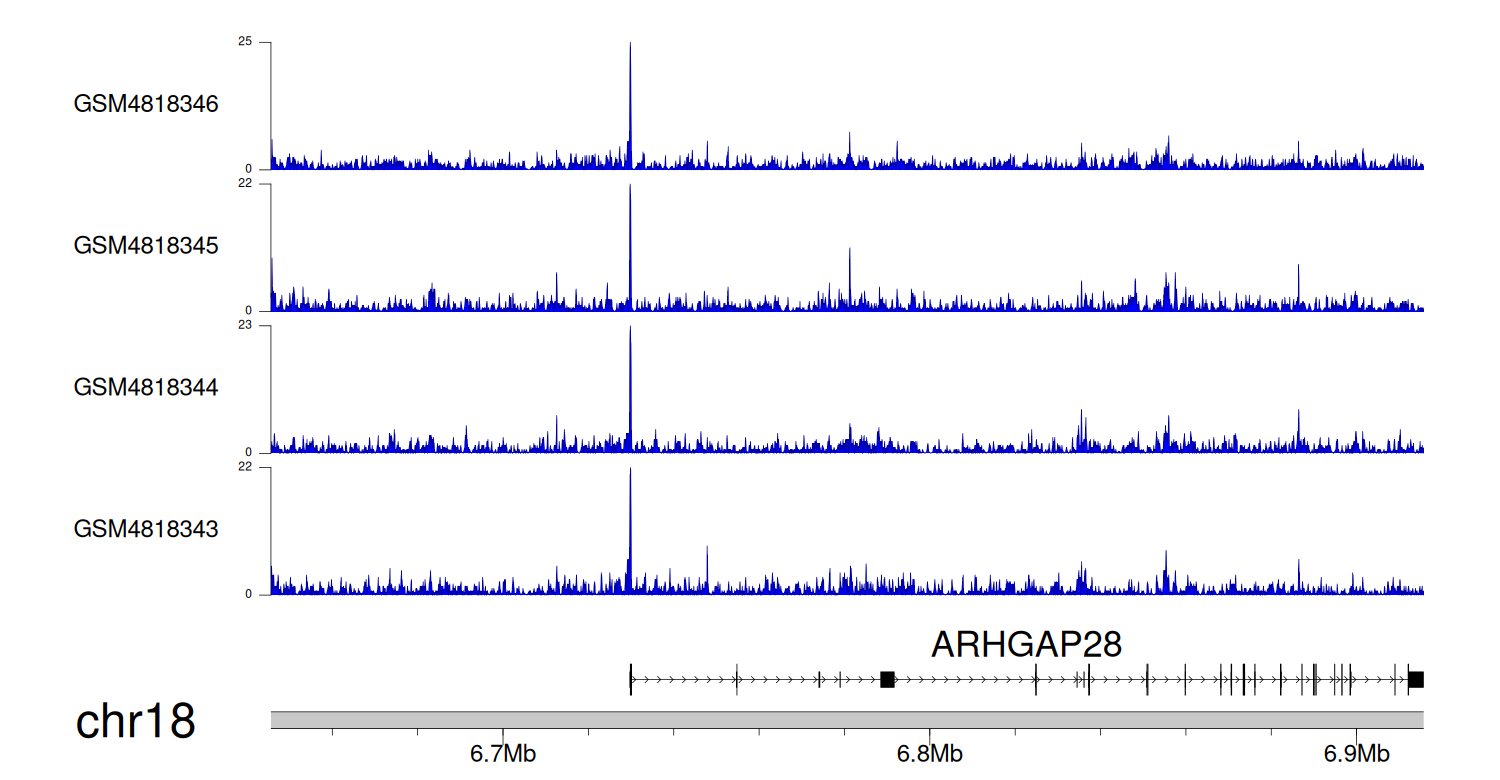
Task: Click the first exon of ARHGAP28 gene
Action: click(x=631, y=679)
